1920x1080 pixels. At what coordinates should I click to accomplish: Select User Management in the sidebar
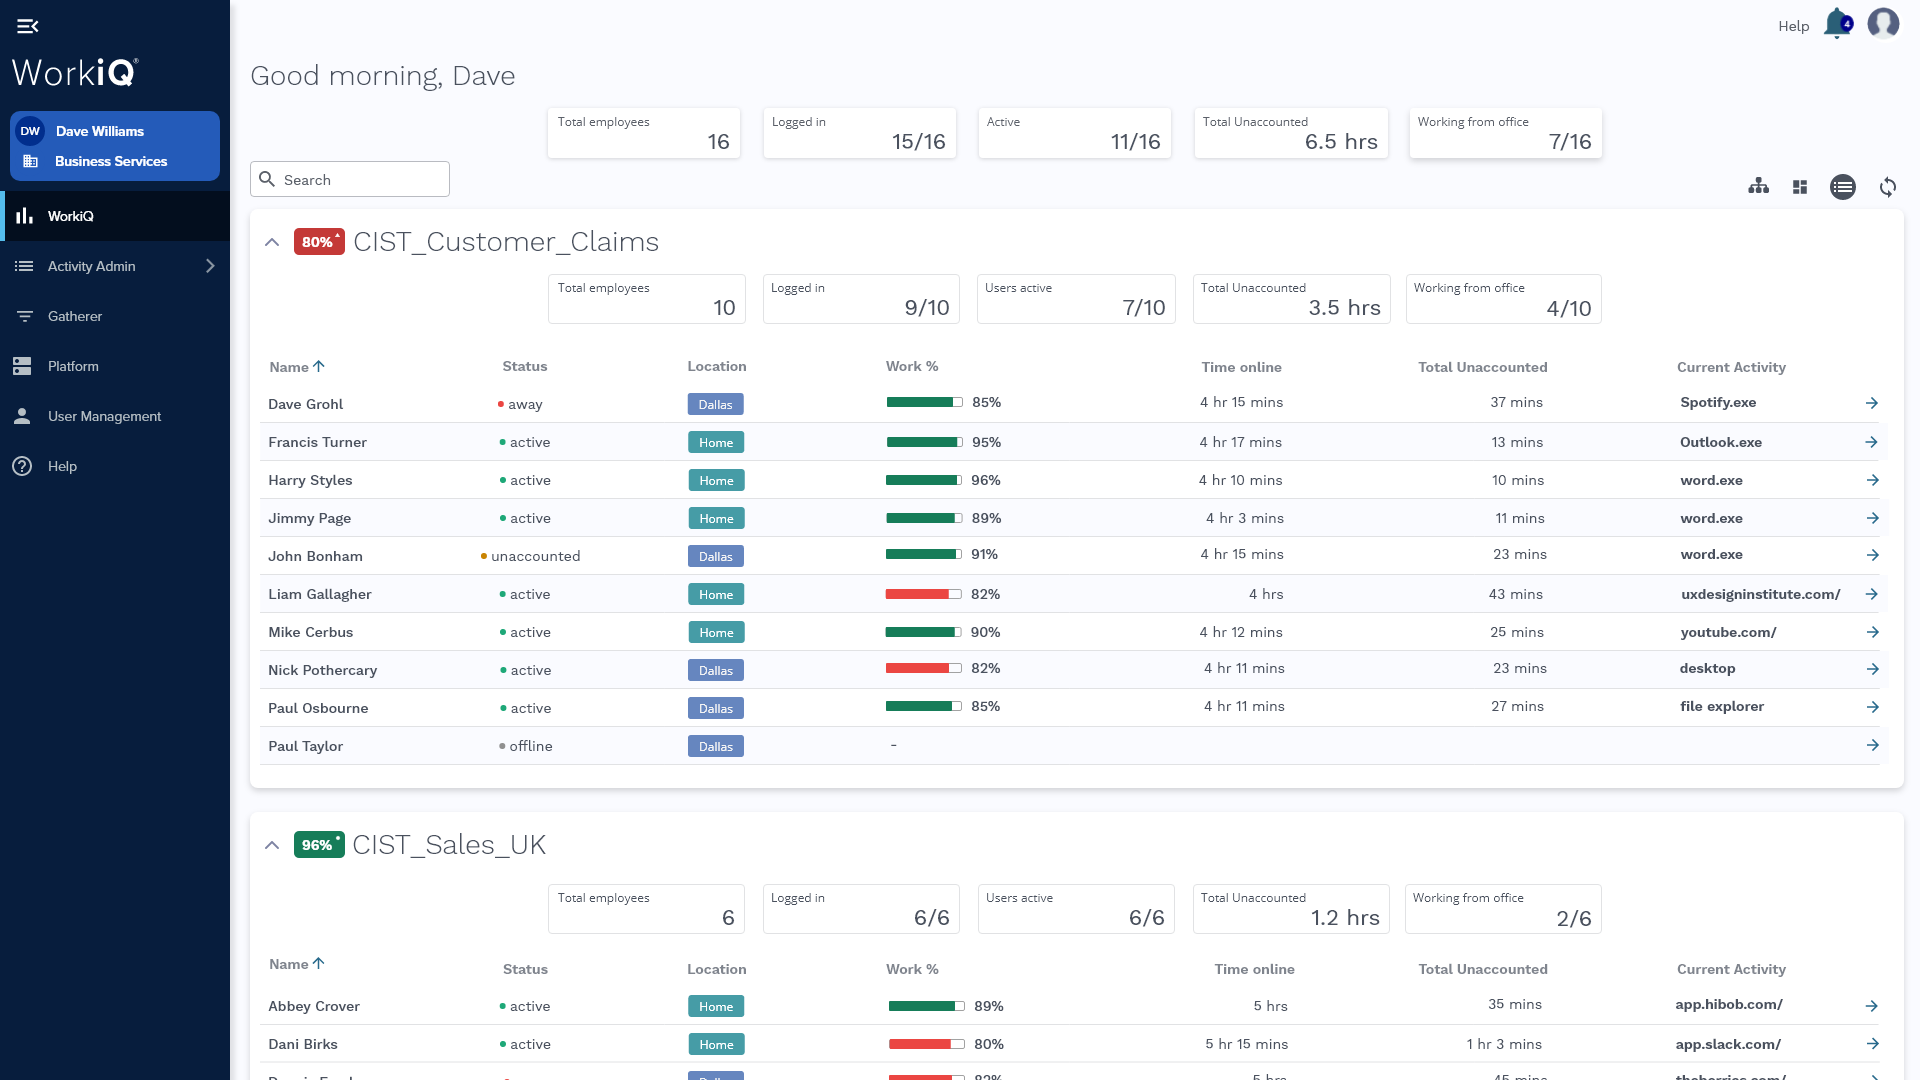click(103, 416)
